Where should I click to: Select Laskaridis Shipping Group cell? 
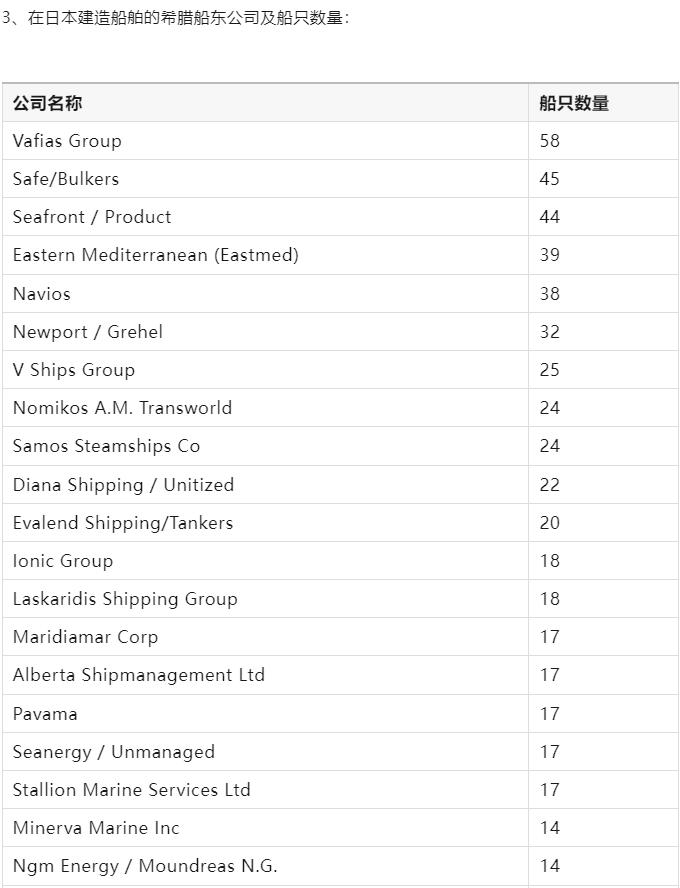[x=266, y=599]
